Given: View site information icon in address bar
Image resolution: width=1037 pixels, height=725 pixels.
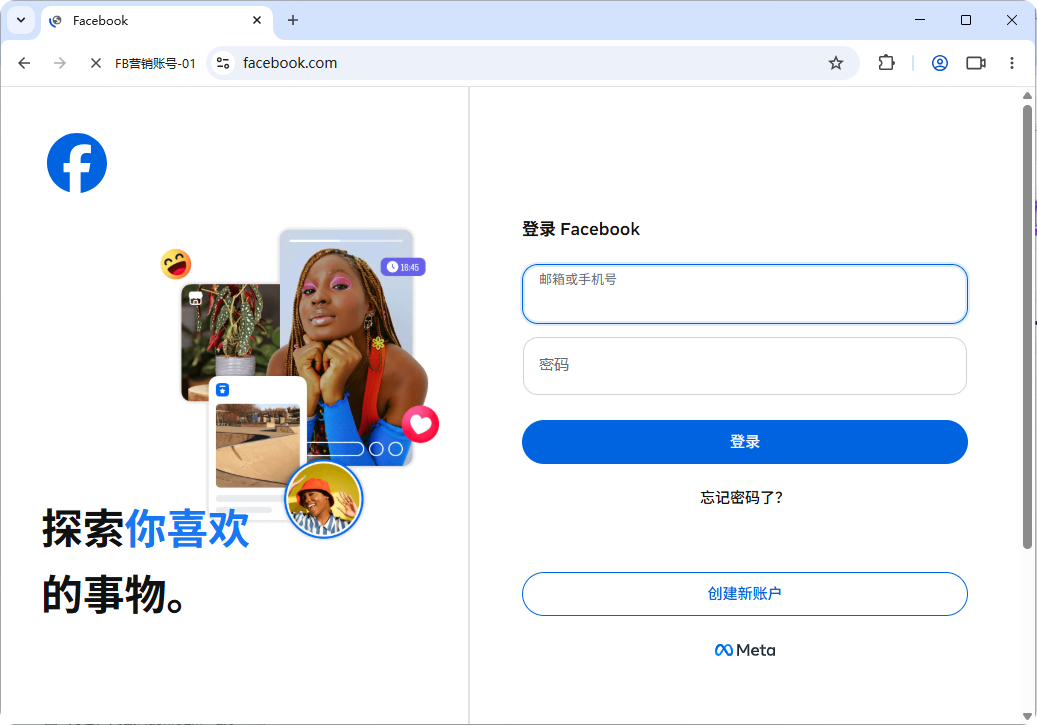Looking at the screenshot, I should tap(224, 63).
